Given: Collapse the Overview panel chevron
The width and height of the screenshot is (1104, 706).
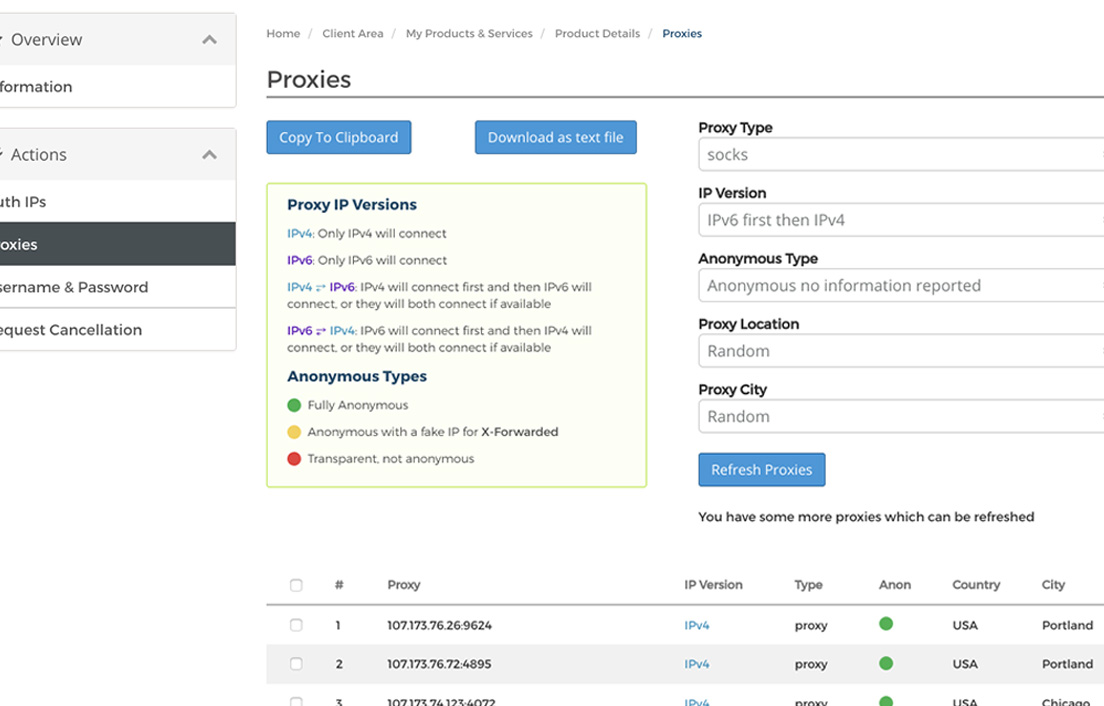Looking at the screenshot, I should pos(209,40).
